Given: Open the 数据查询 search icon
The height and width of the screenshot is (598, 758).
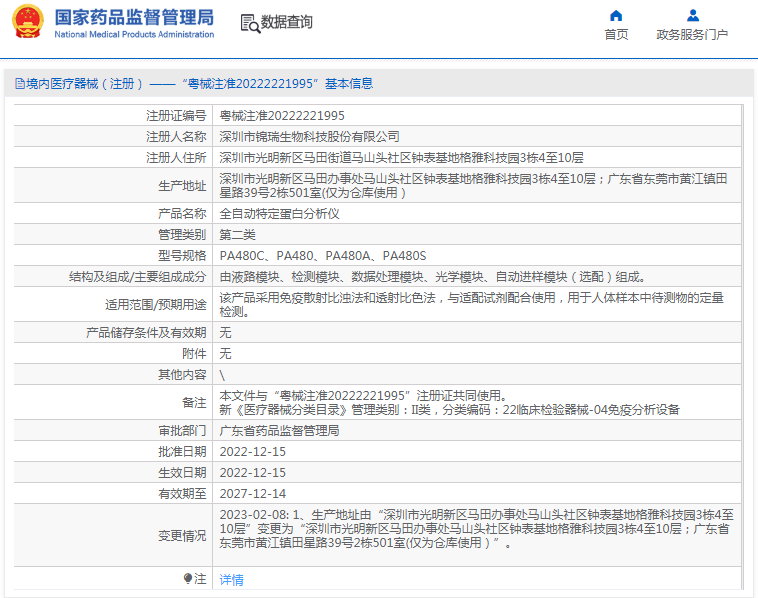Looking at the screenshot, I should pyautogui.click(x=250, y=23).
